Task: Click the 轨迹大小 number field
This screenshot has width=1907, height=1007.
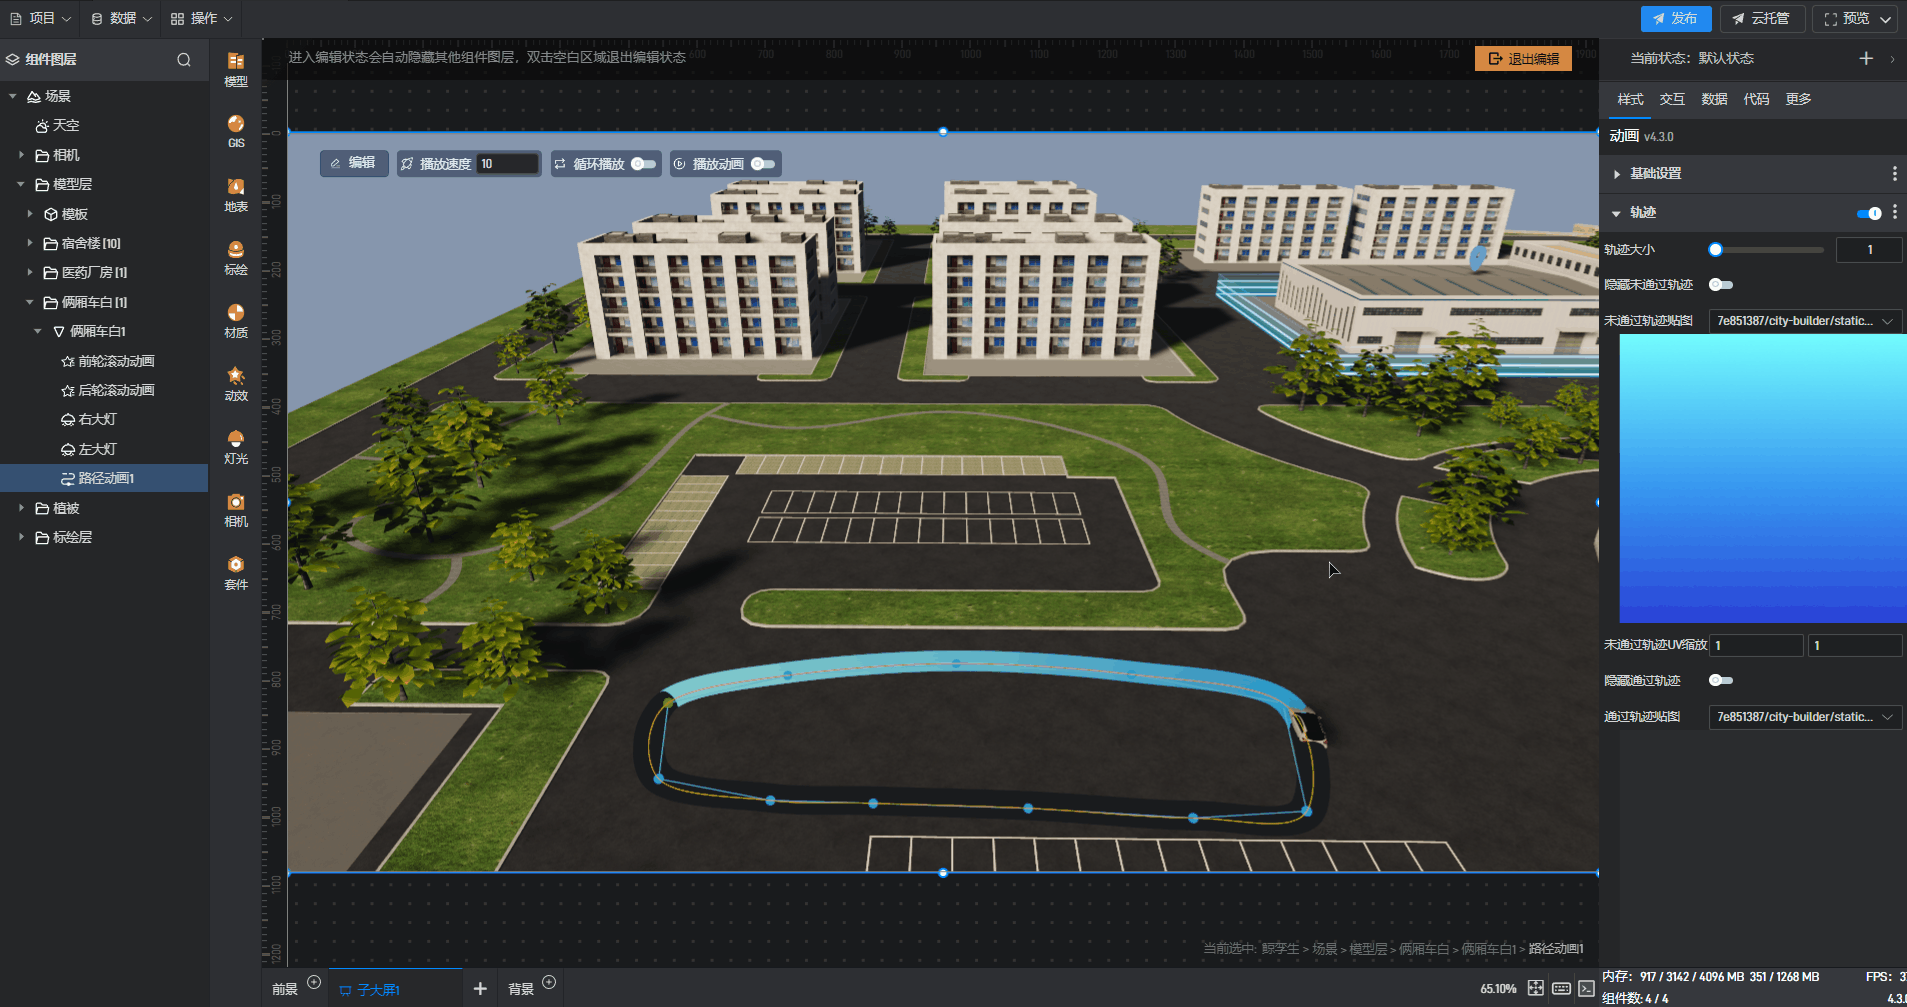Action: click(x=1868, y=250)
